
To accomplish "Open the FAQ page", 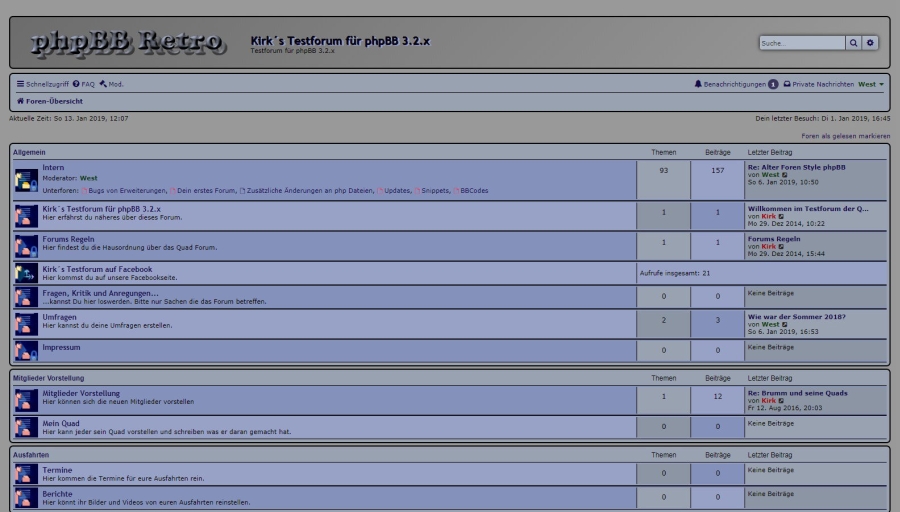I will pyautogui.click(x=84, y=84).
